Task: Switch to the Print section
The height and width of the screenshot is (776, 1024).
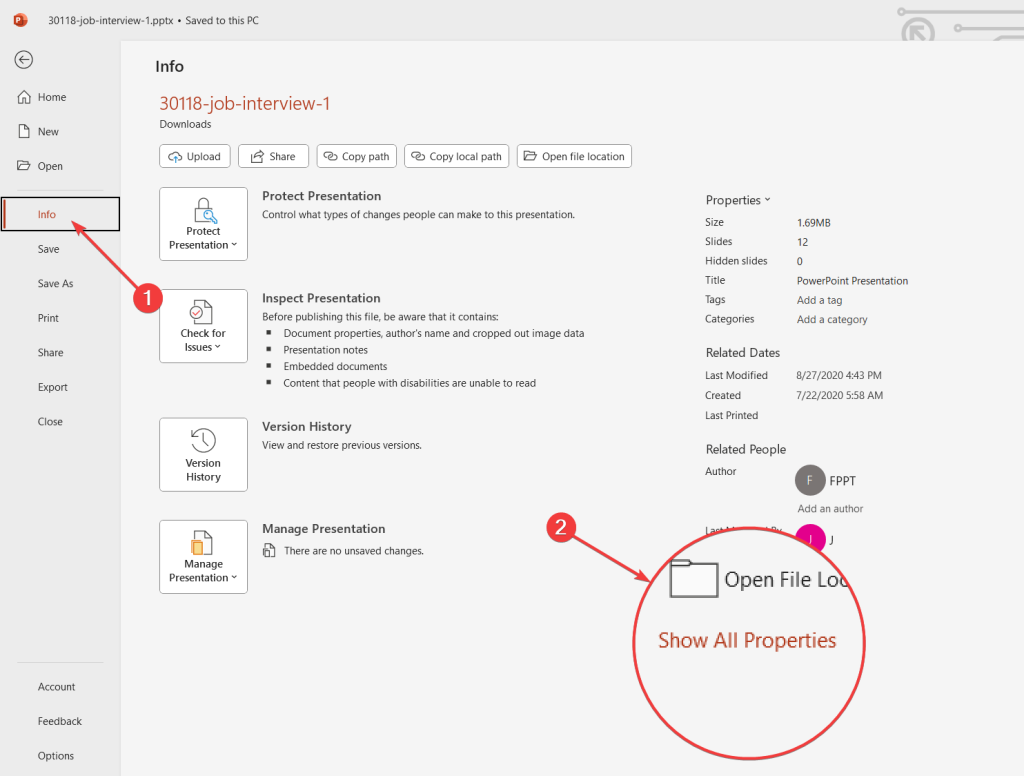Action: [x=48, y=318]
